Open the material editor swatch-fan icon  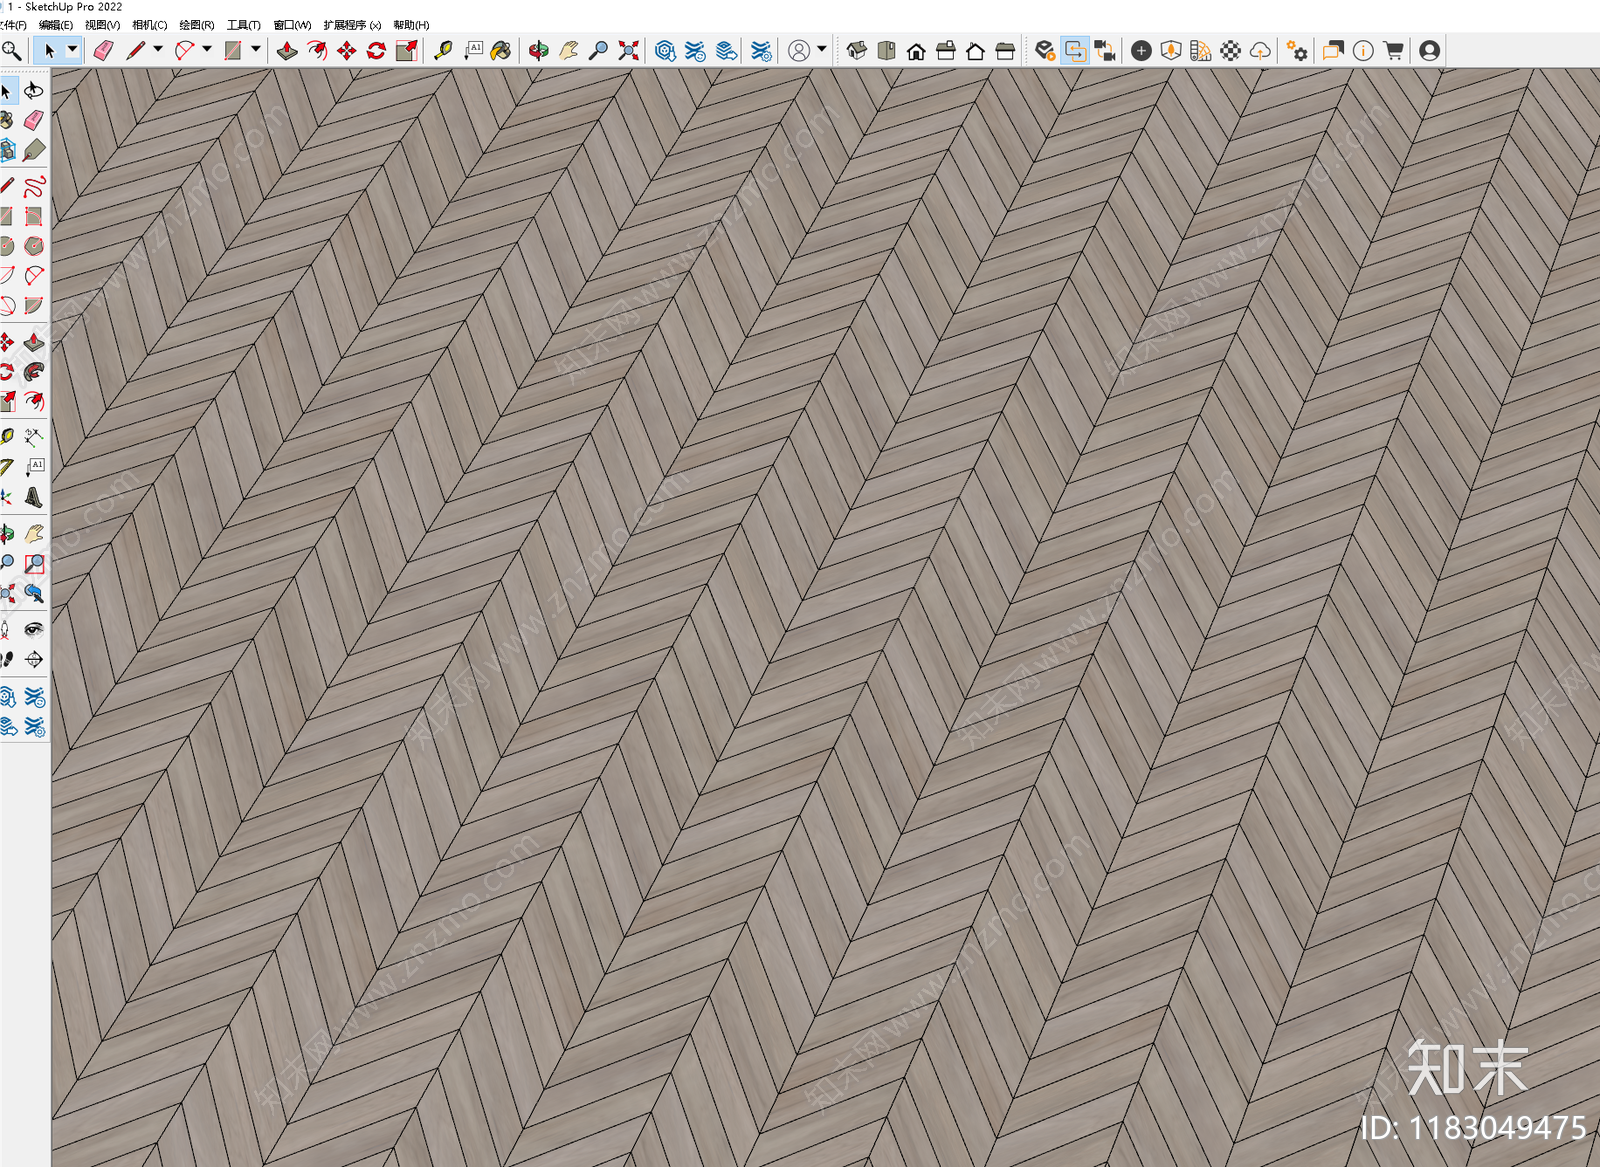(1201, 50)
